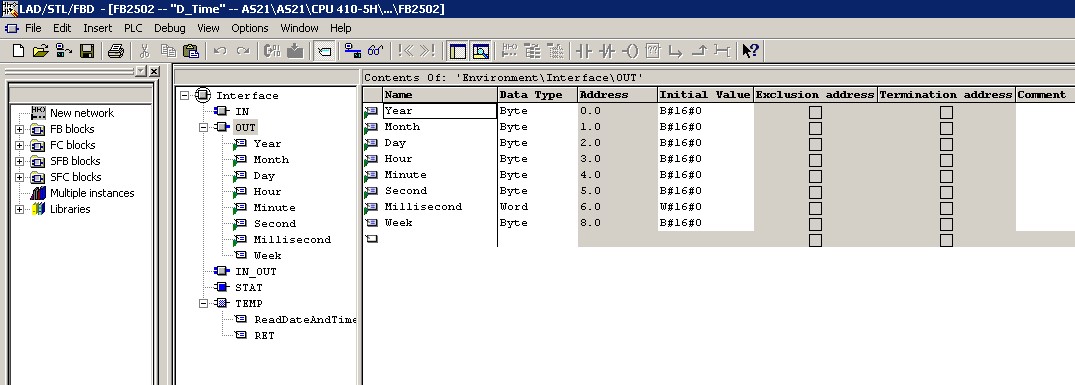Open the Insert menu
This screenshot has width=1075, height=385.
[97, 28]
